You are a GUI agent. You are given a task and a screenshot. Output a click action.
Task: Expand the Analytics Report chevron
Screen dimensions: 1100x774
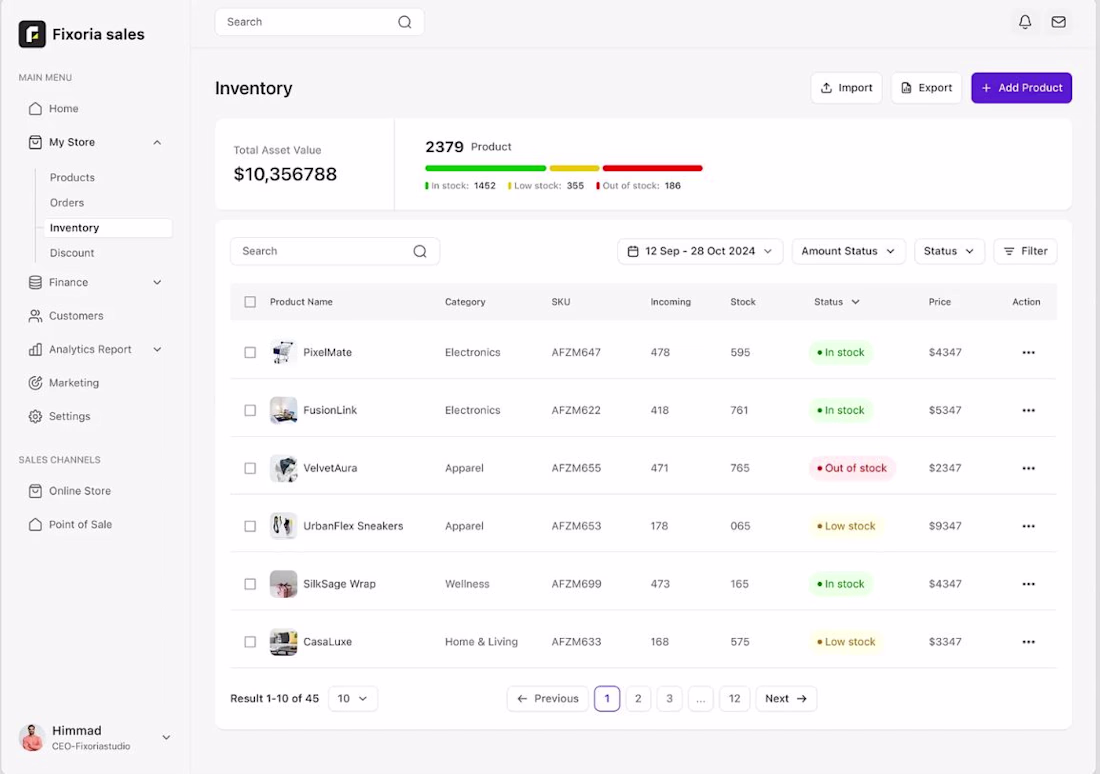157,349
